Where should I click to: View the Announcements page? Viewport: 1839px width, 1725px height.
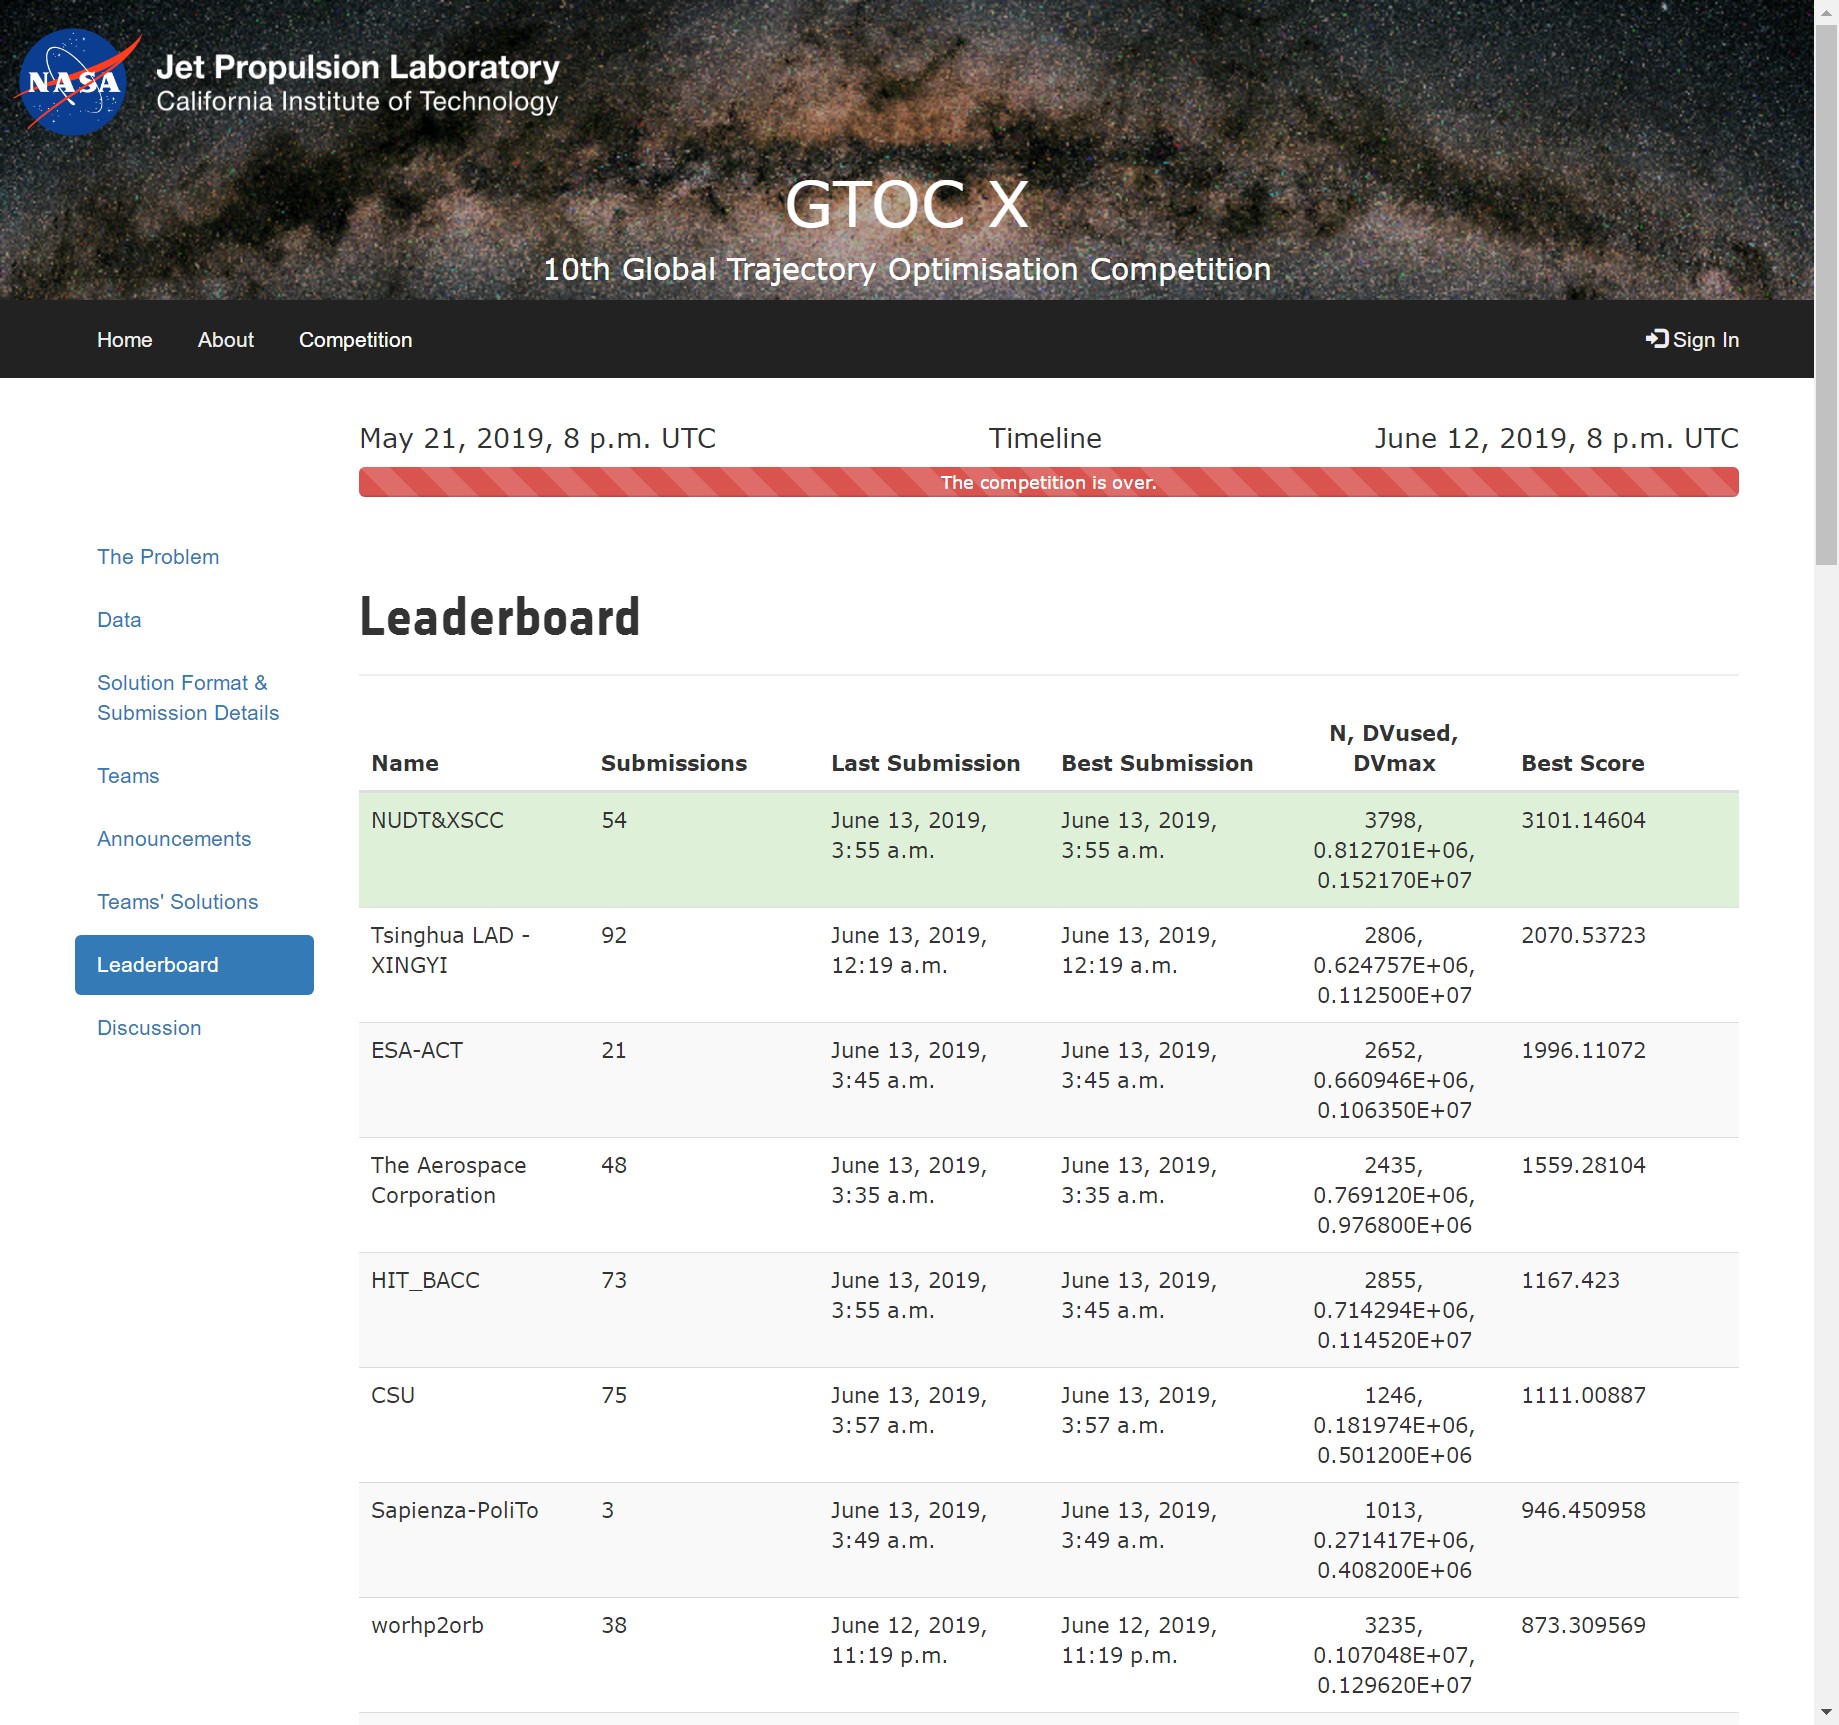(x=174, y=839)
